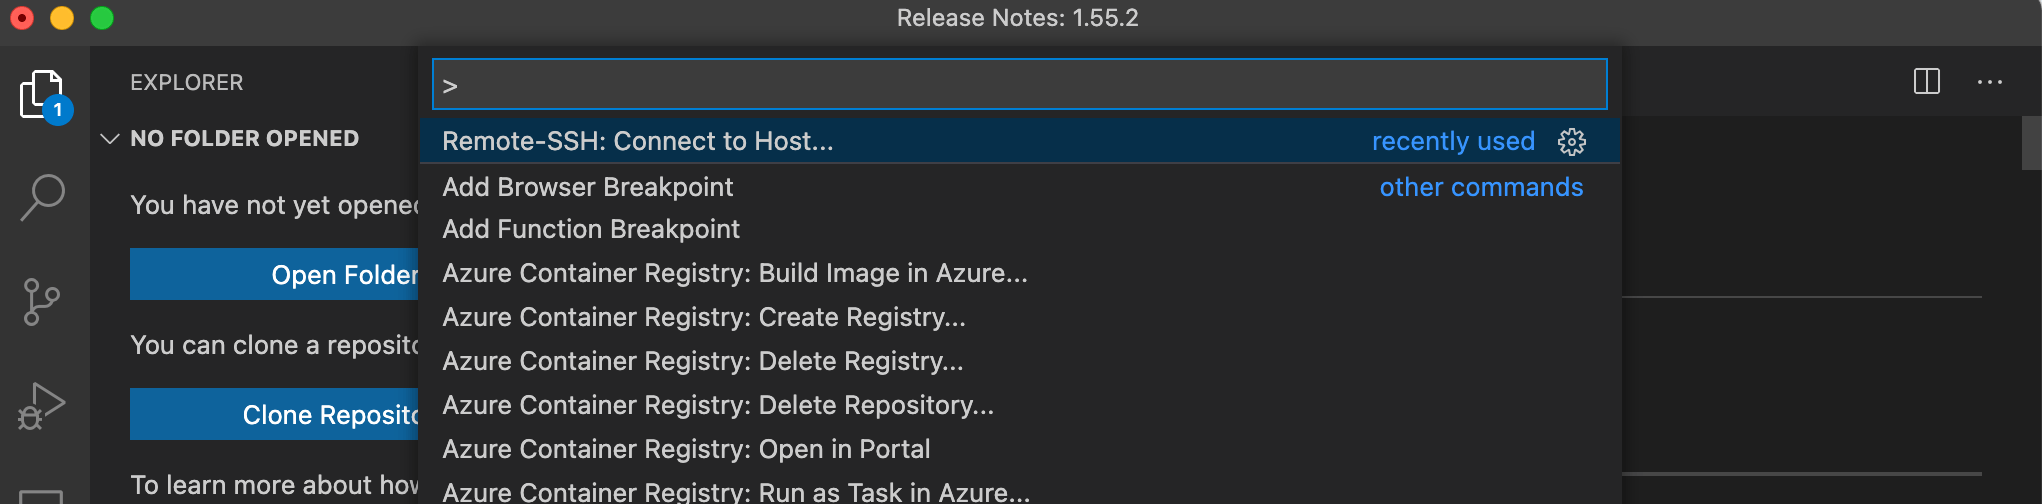This screenshot has width=2042, height=504.
Task: Select Remote-SSH: Connect to Host command
Action: (x=638, y=142)
